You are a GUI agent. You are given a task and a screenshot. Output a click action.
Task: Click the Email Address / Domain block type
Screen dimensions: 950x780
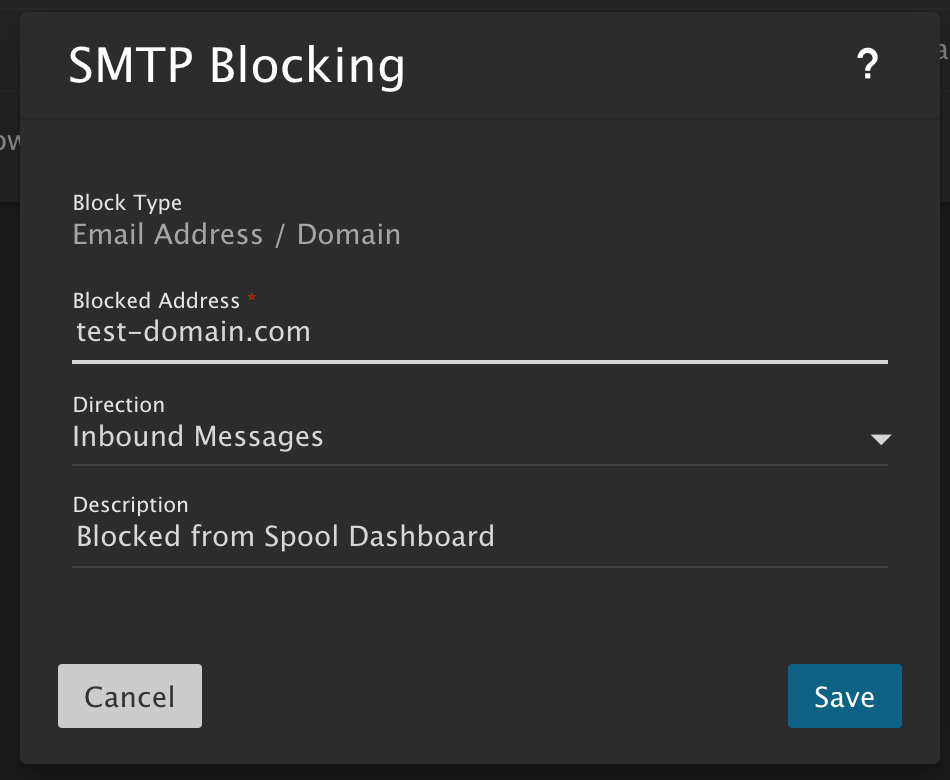(x=237, y=235)
